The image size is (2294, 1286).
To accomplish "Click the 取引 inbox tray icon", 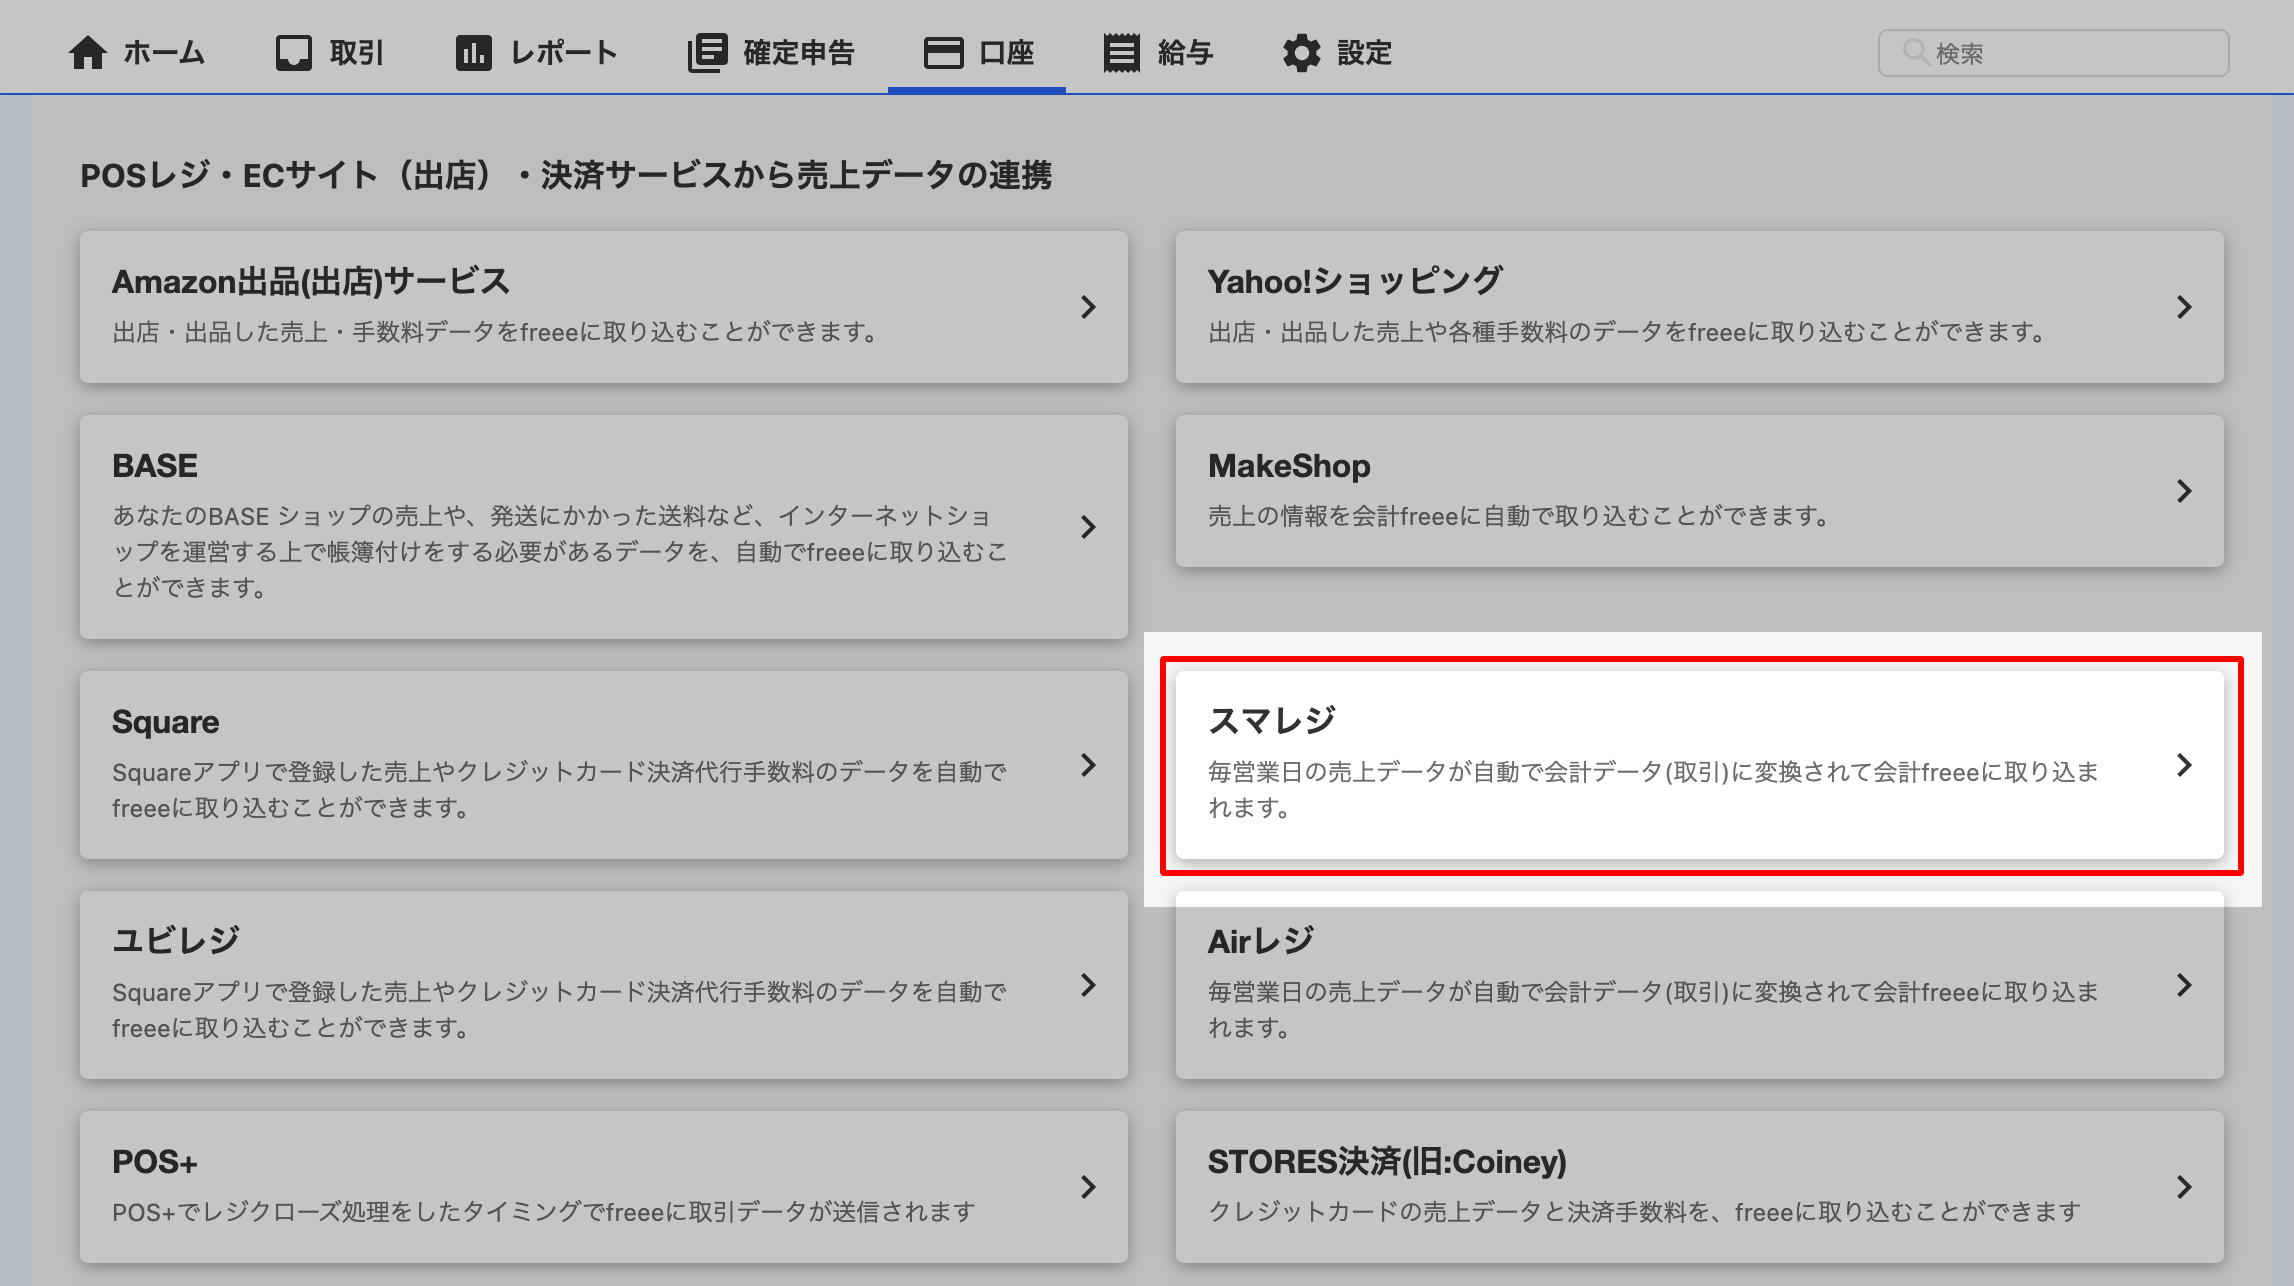I will [x=293, y=52].
